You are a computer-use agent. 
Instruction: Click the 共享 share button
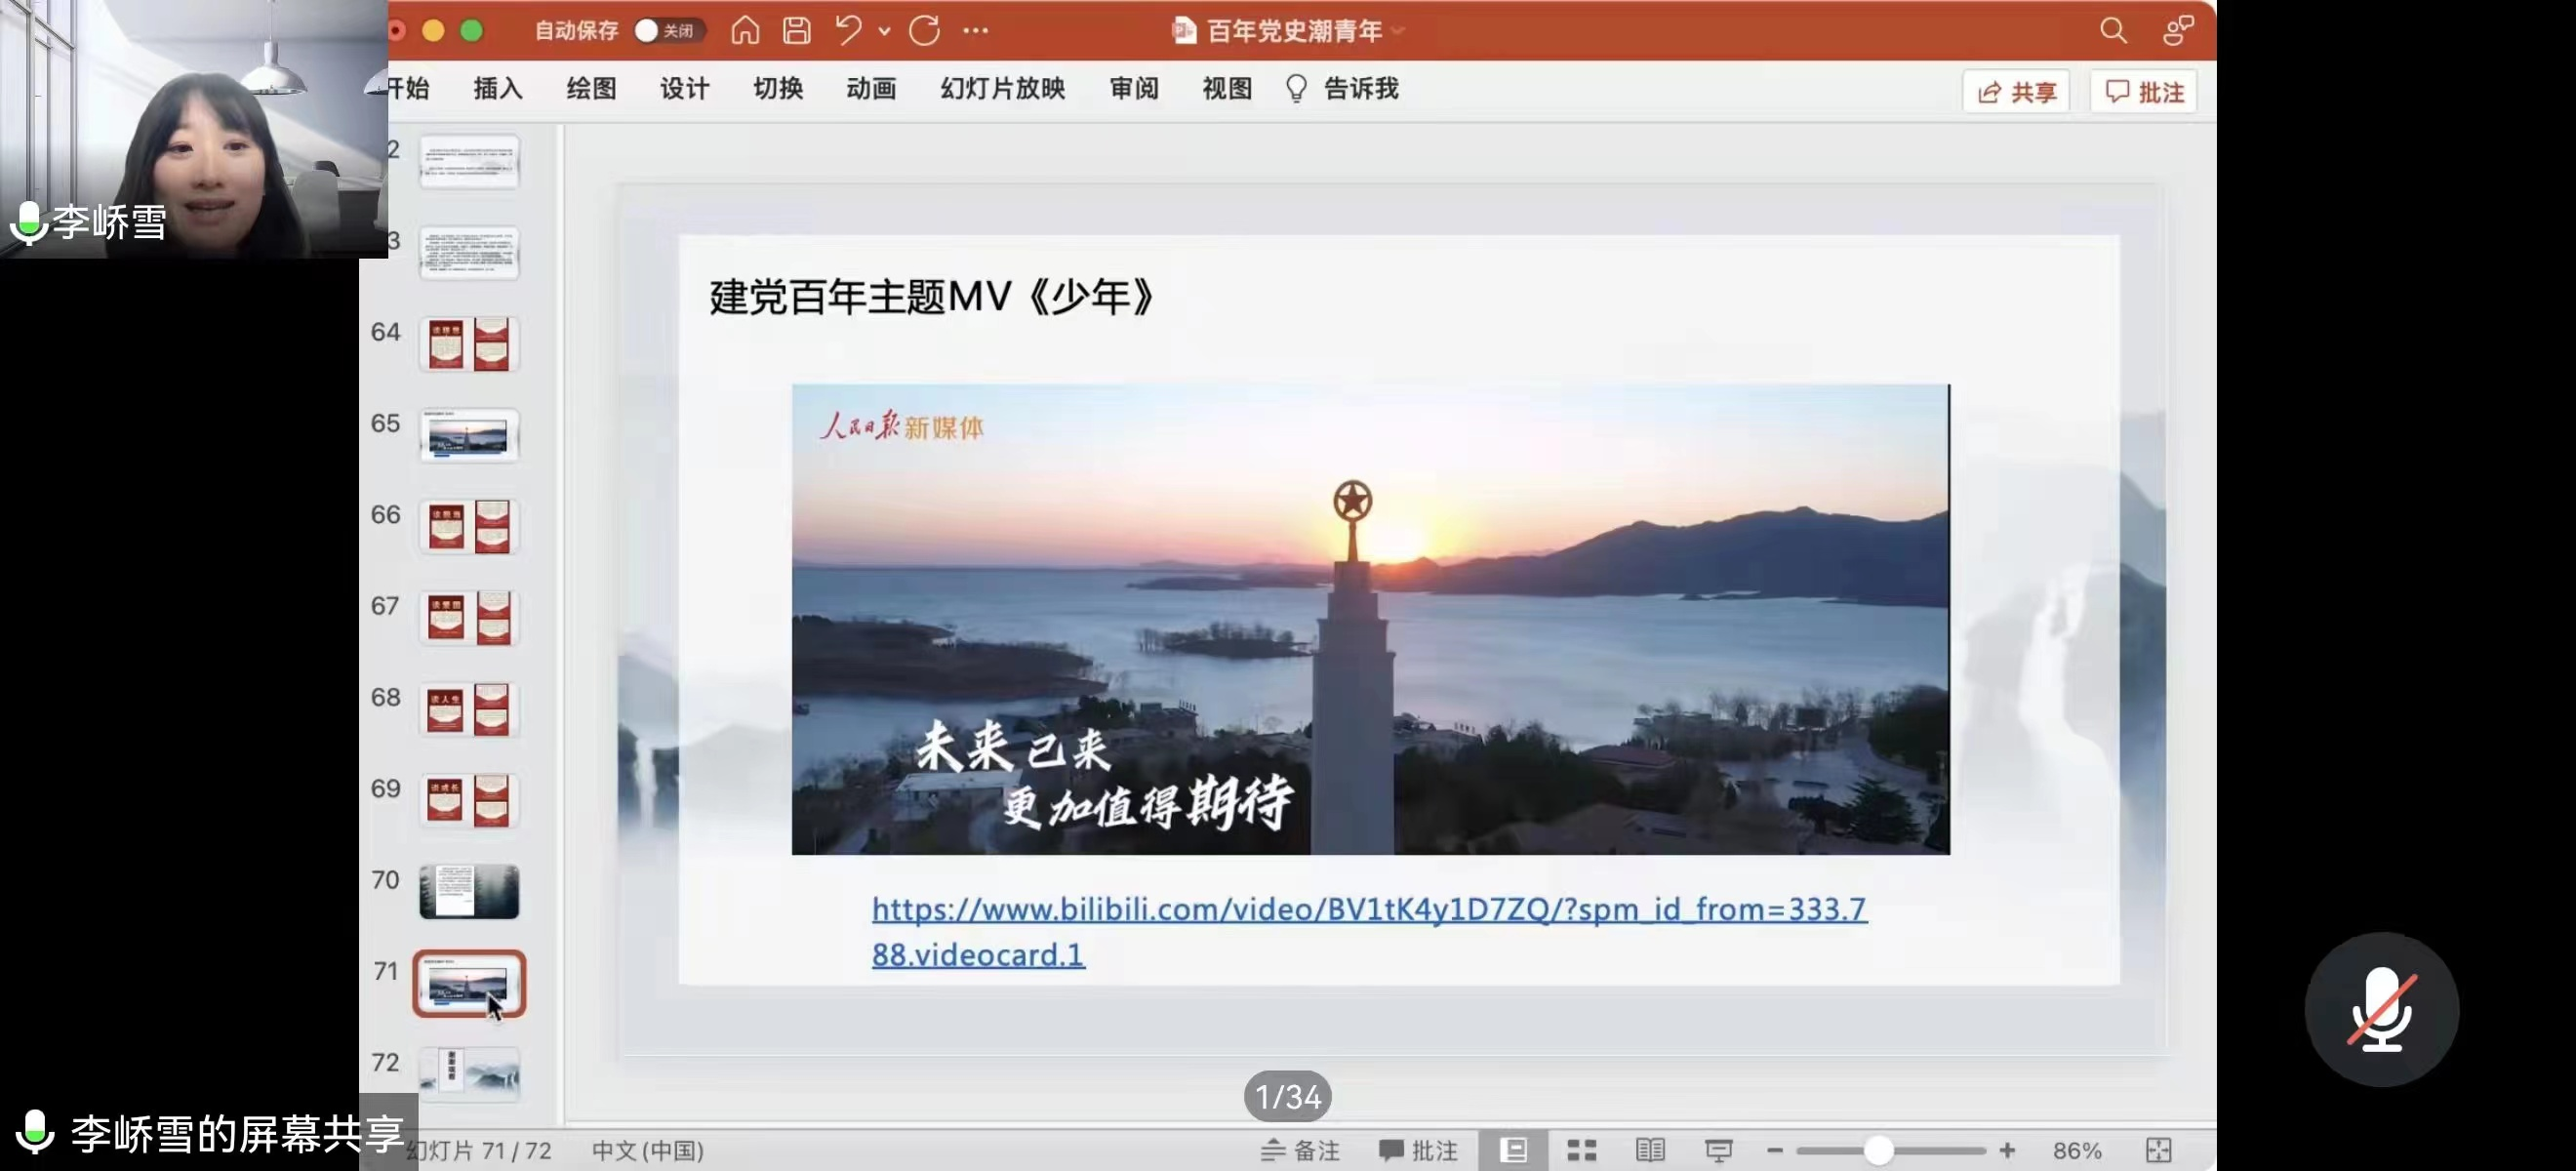point(2016,91)
